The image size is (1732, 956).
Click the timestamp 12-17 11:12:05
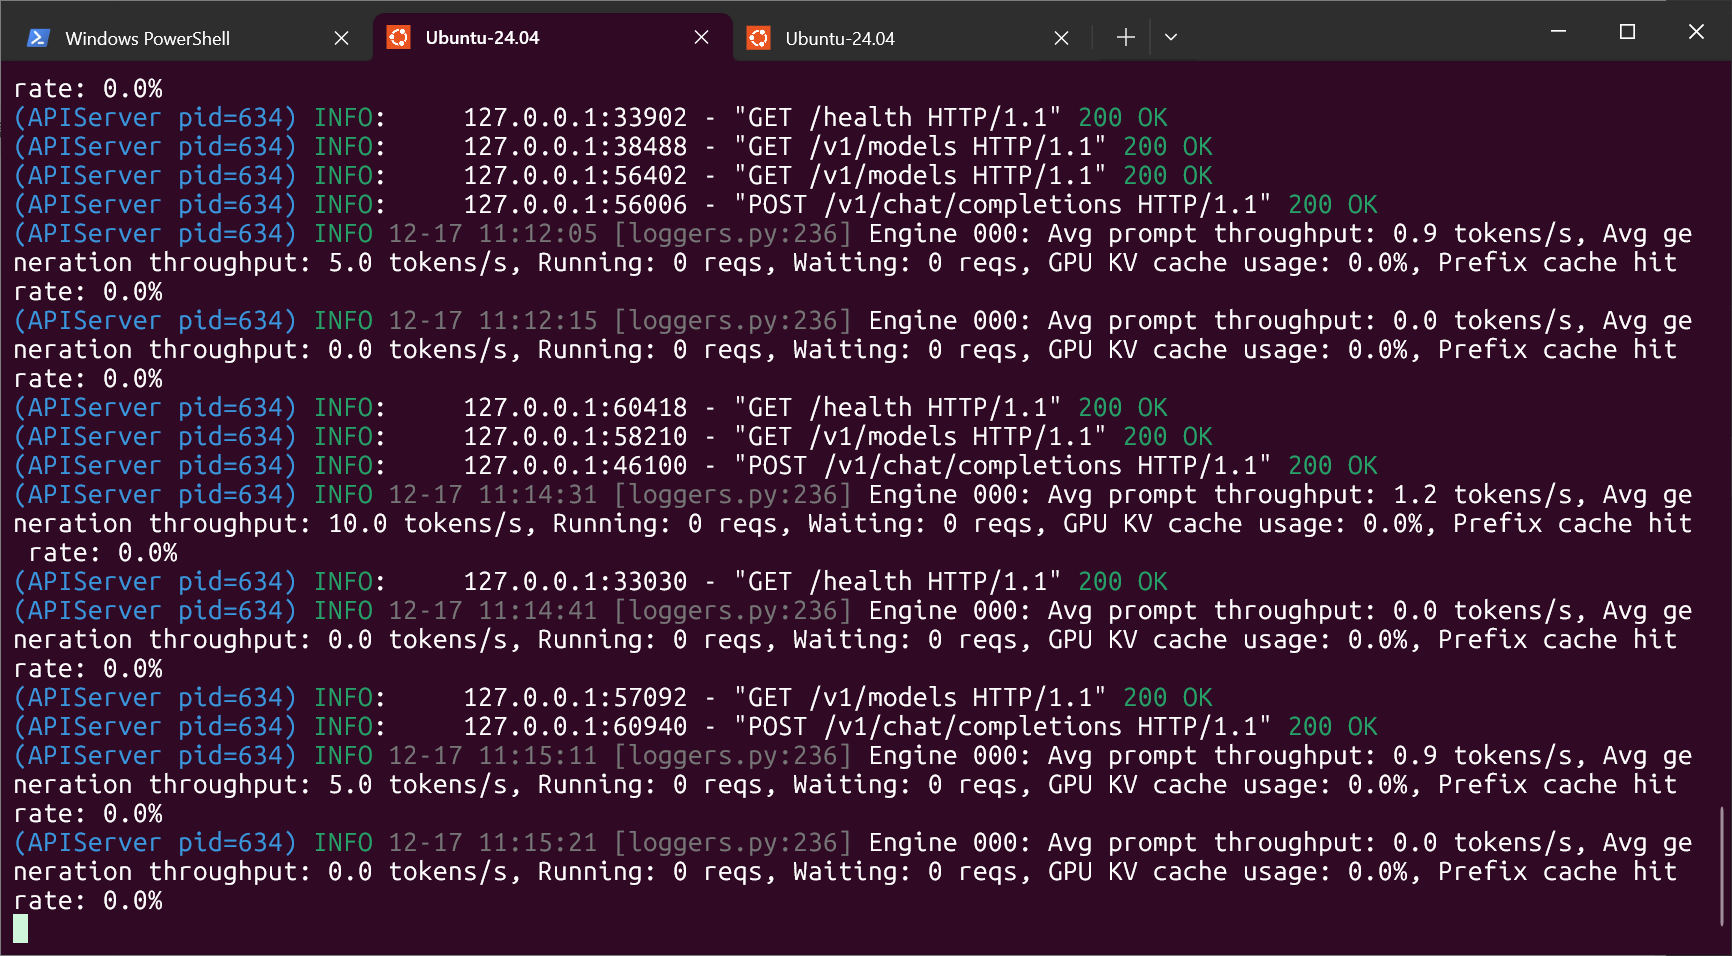[493, 234]
